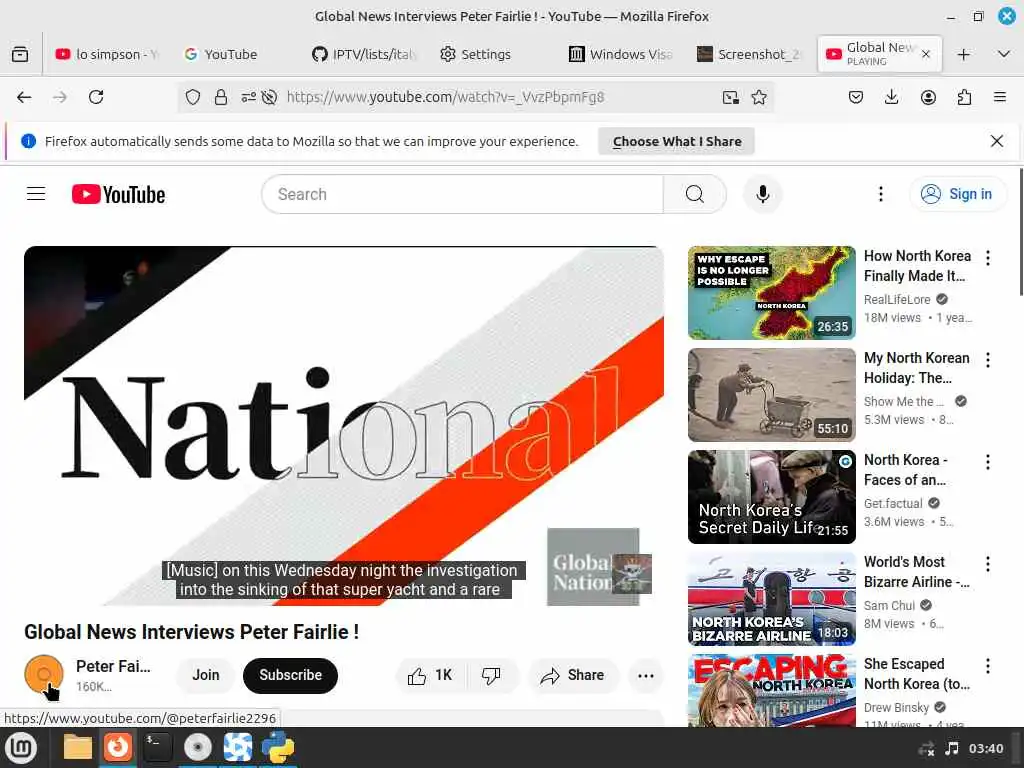Open the extensions puzzle icon
1024x768 pixels.
tap(964, 97)
